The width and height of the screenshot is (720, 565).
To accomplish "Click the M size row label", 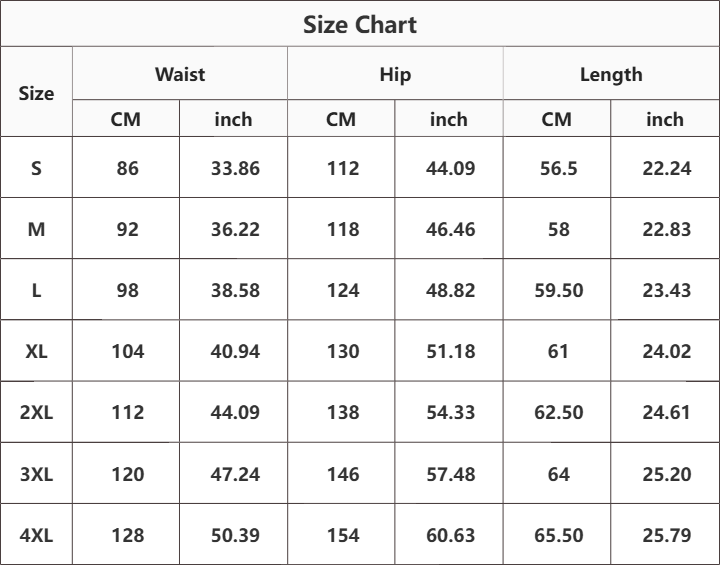I will tap(36, 229).
